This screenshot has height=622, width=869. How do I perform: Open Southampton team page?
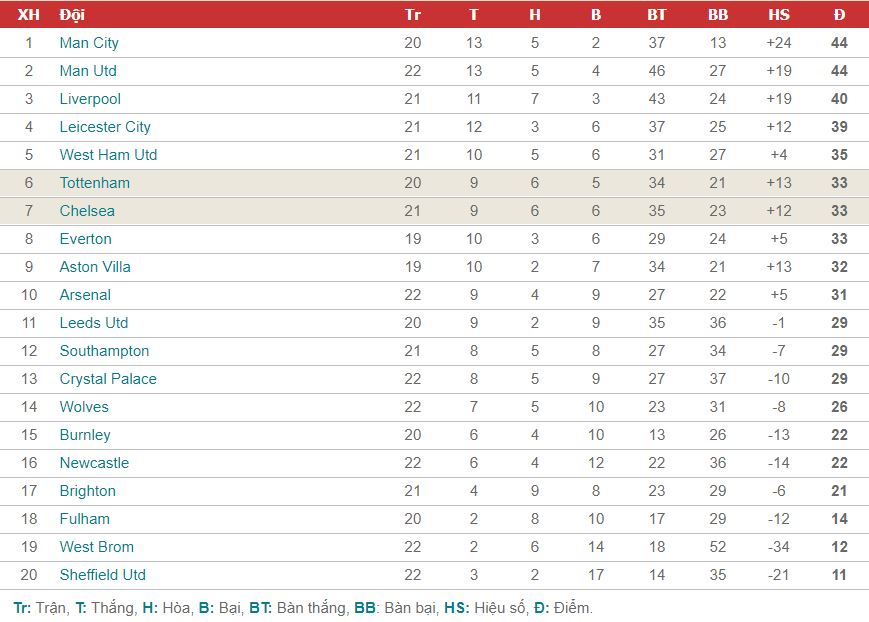(x=105, y=351)
